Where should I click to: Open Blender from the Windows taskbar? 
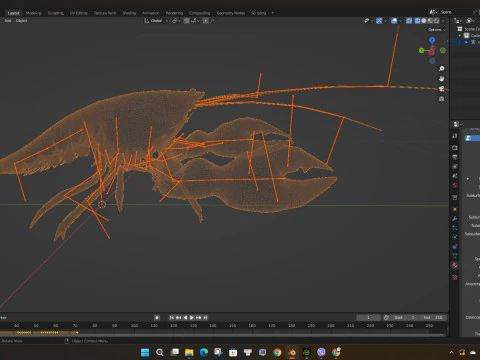[x=292, y=352]
